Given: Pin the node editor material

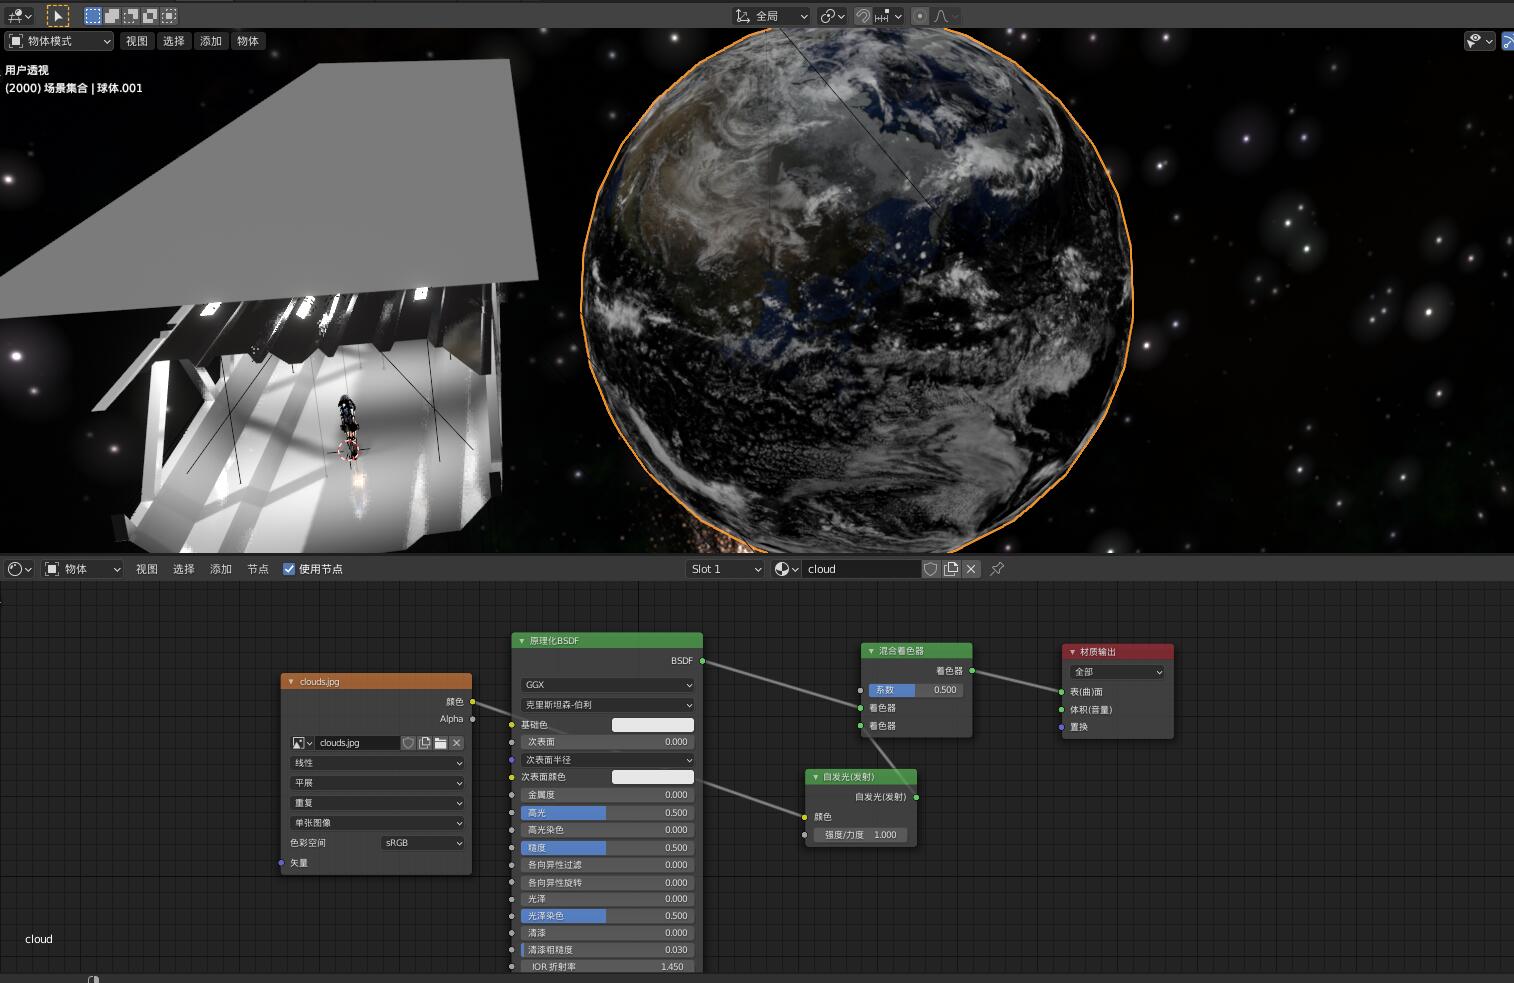Looking at the screenshot, I should [x=997, y=569].
